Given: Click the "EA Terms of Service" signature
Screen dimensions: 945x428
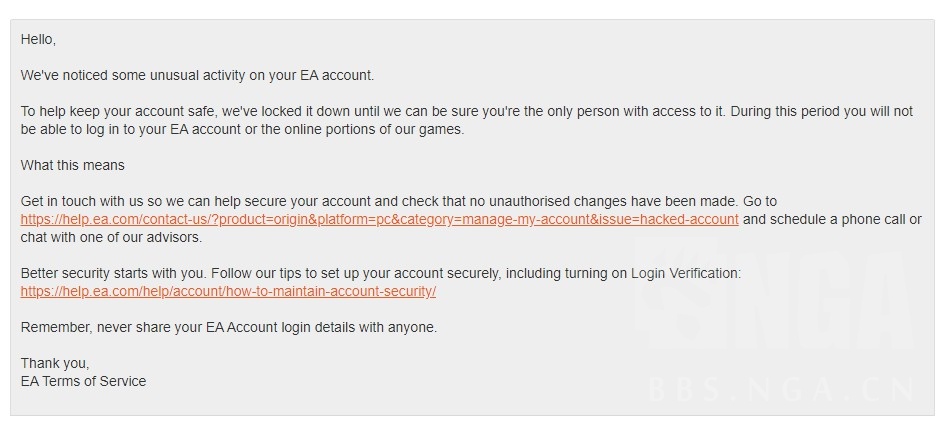Looking at the screenshot, I should click(x=83, y=381).
